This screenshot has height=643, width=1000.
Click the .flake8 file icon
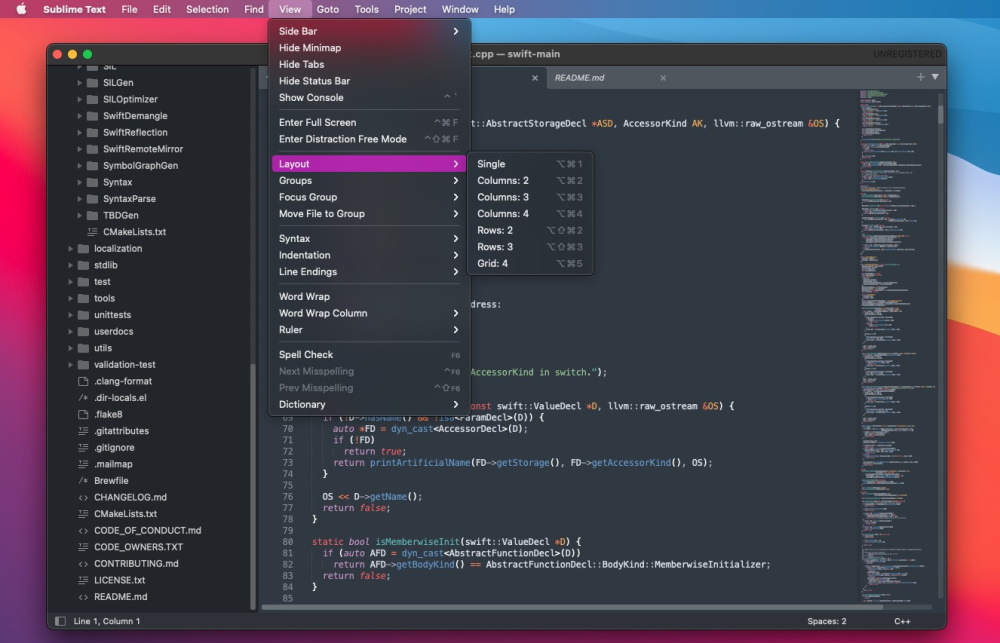click(x=83, y=414)
